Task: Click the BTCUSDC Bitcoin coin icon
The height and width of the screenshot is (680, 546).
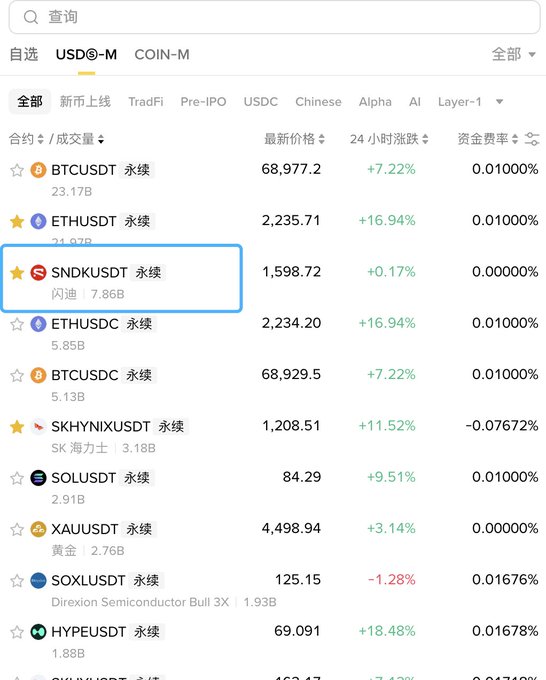Action: 38,375
